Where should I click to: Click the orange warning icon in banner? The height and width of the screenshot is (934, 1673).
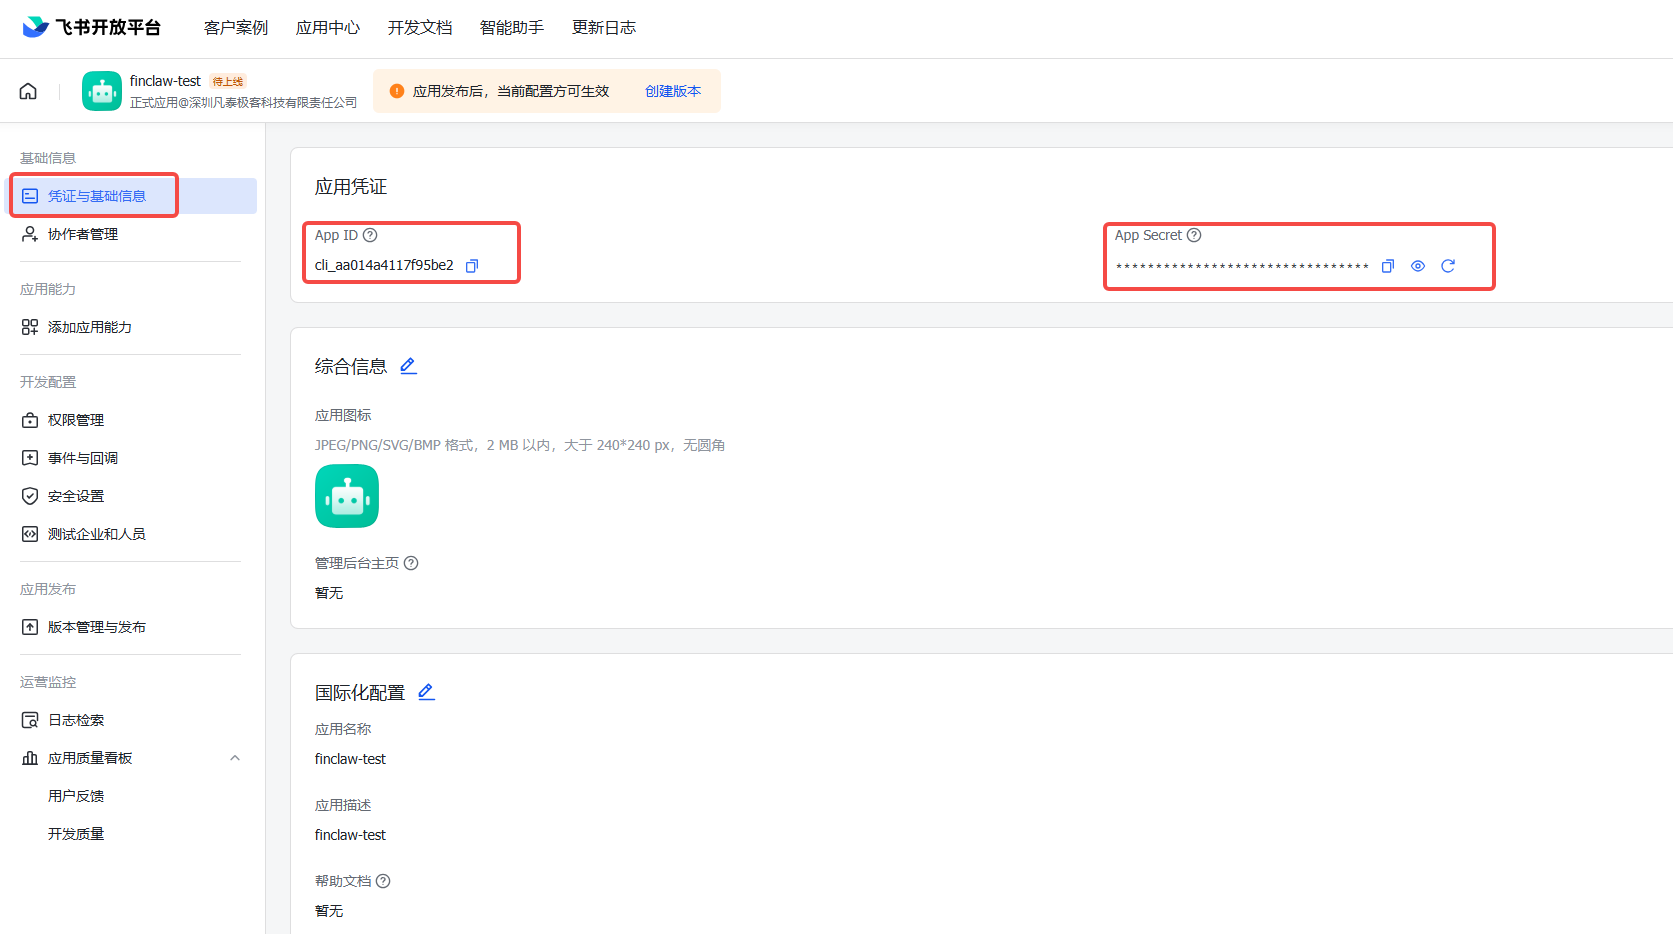(x=397, y=91)
